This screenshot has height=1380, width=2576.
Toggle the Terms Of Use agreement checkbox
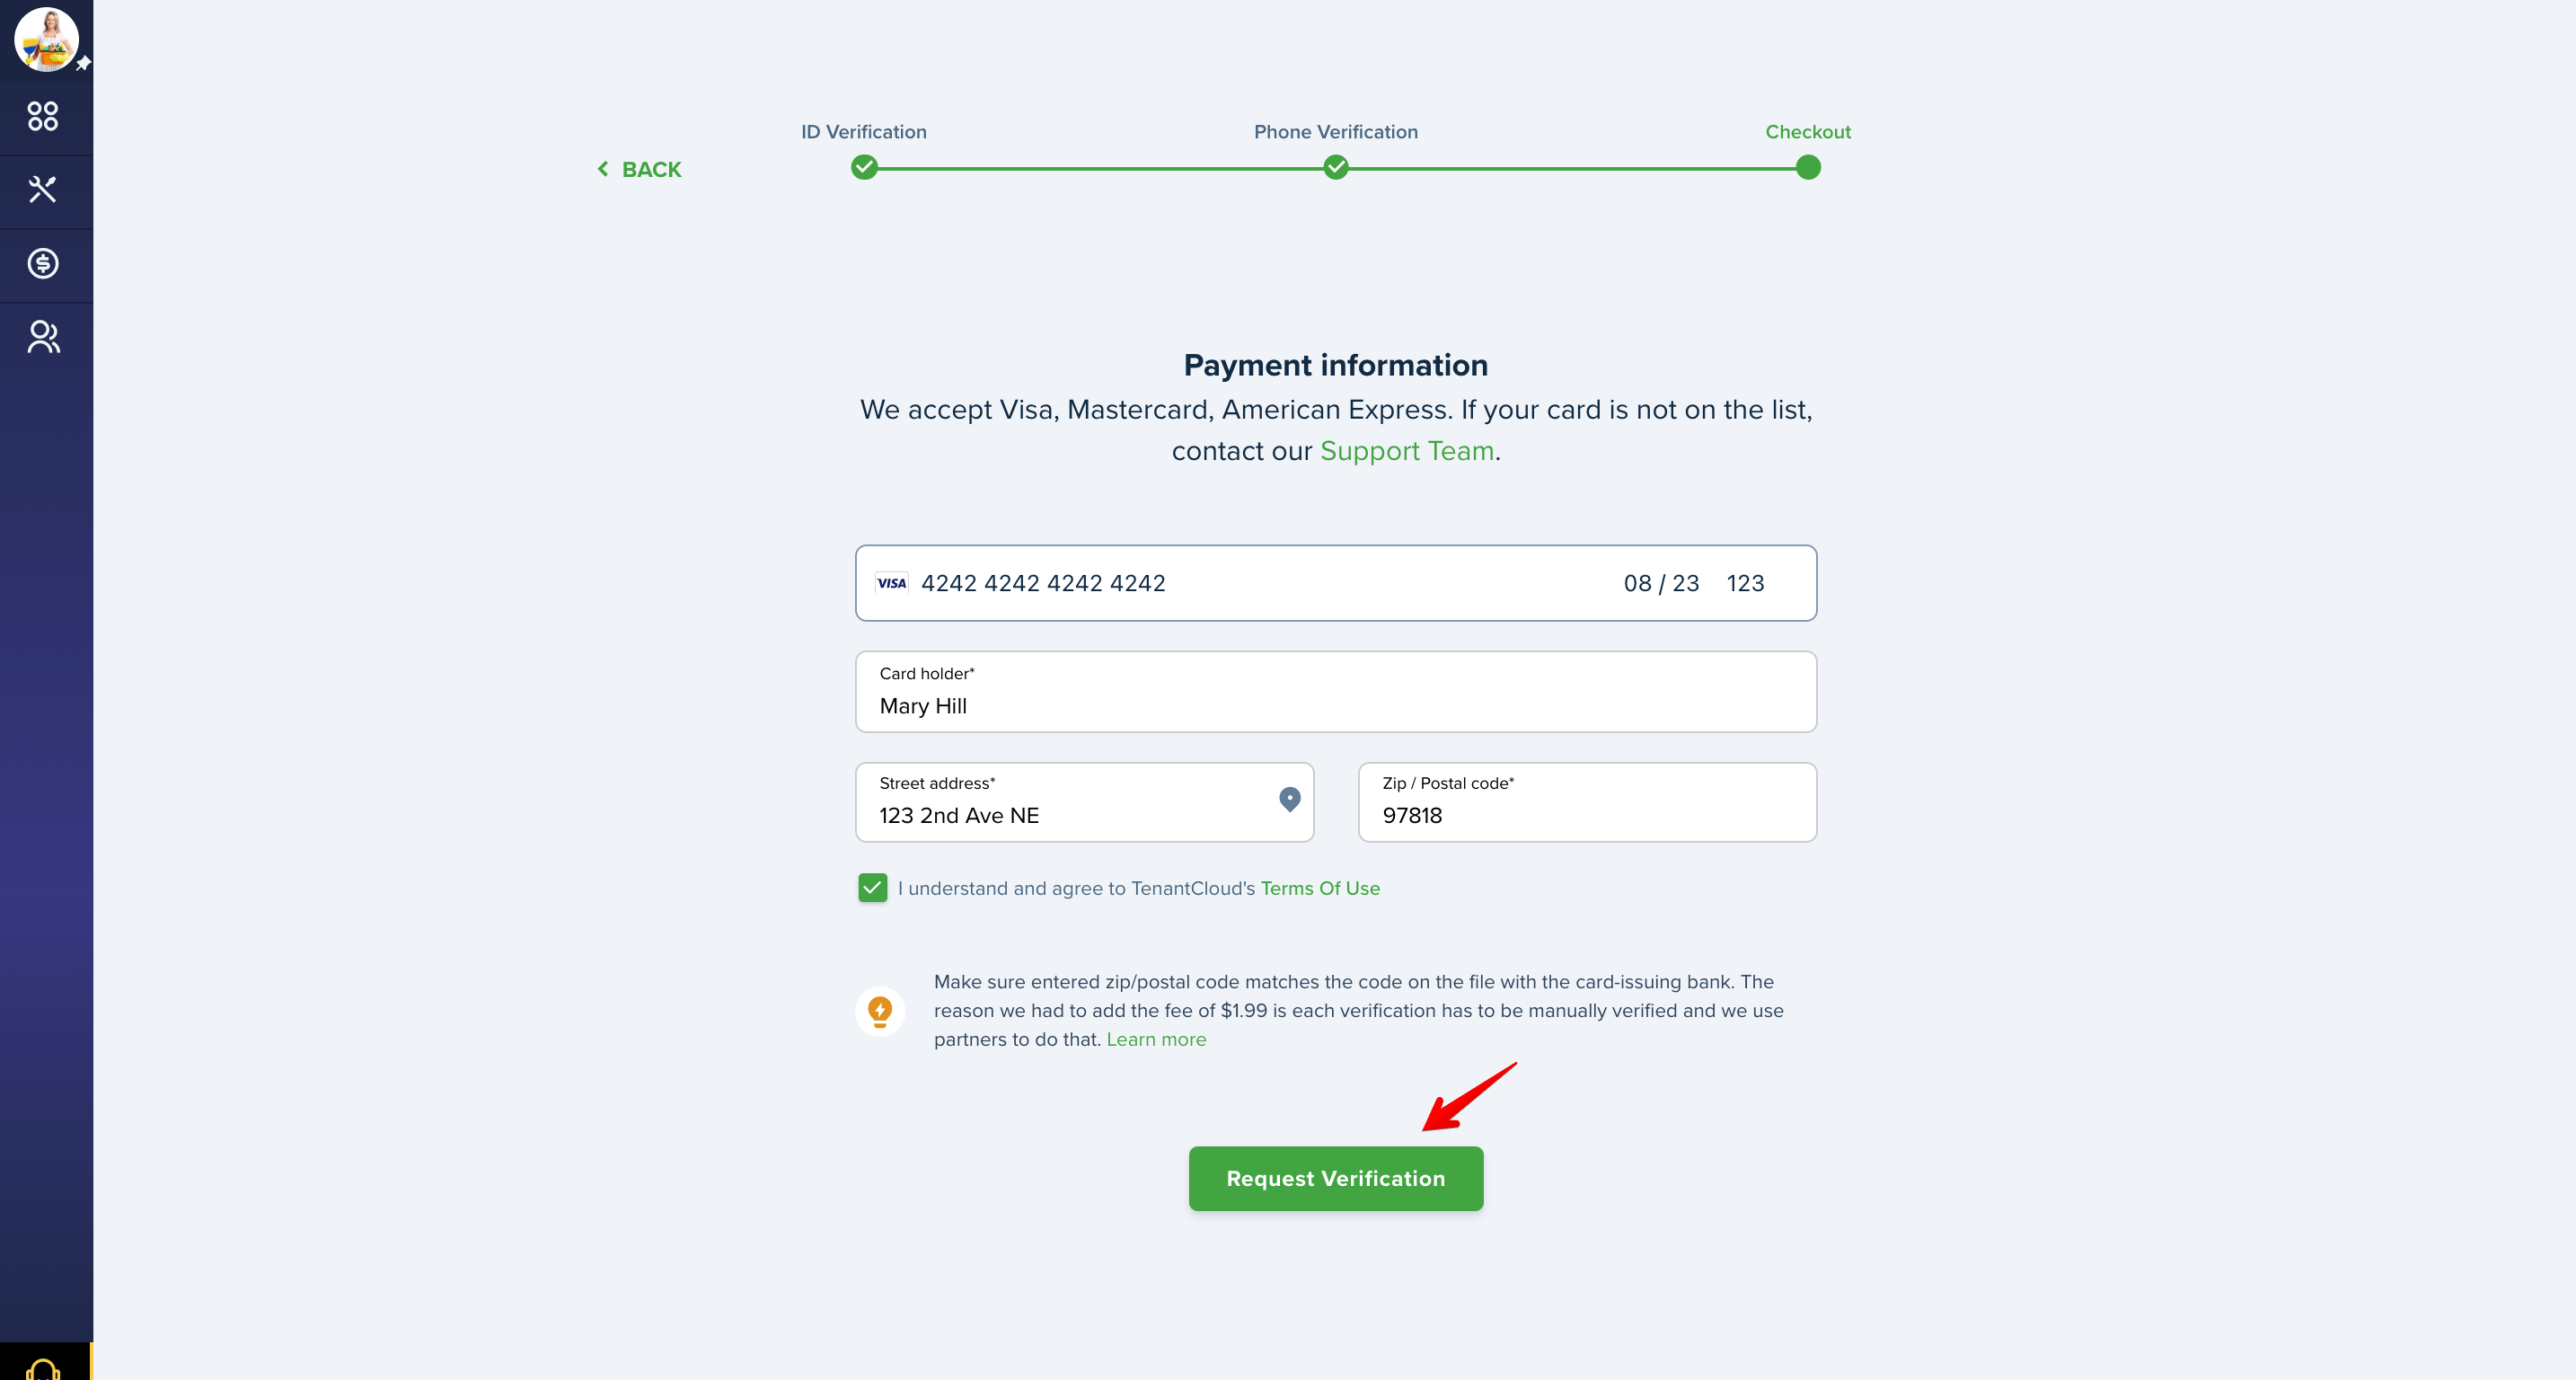(872, 888)
